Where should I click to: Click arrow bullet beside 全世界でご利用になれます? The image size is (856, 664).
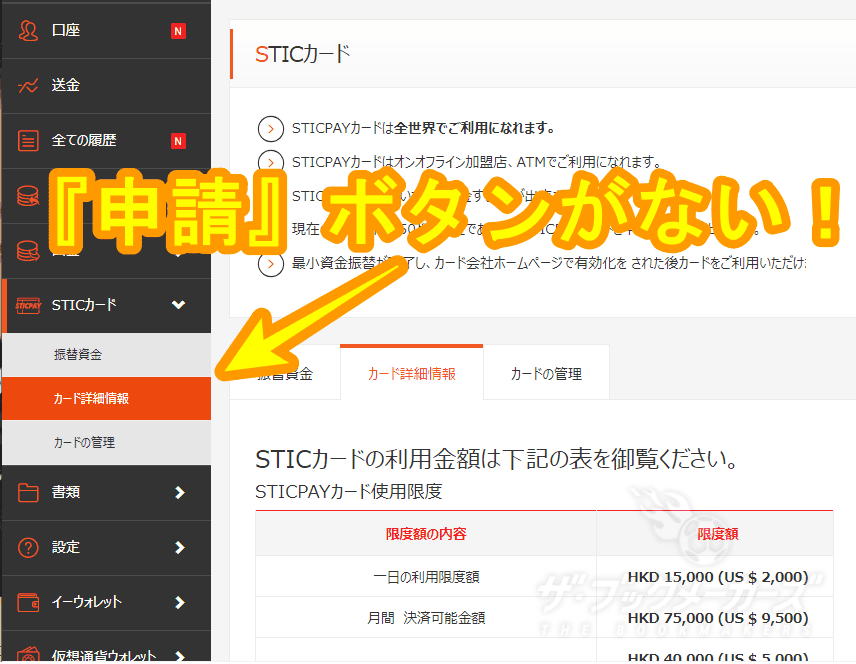pos(270,129)
